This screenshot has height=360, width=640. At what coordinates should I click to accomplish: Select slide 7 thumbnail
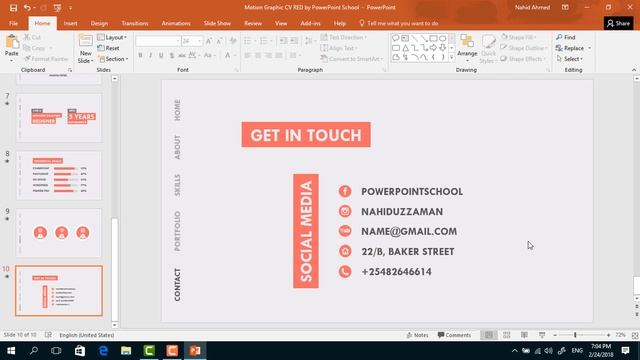click(59, 118)
